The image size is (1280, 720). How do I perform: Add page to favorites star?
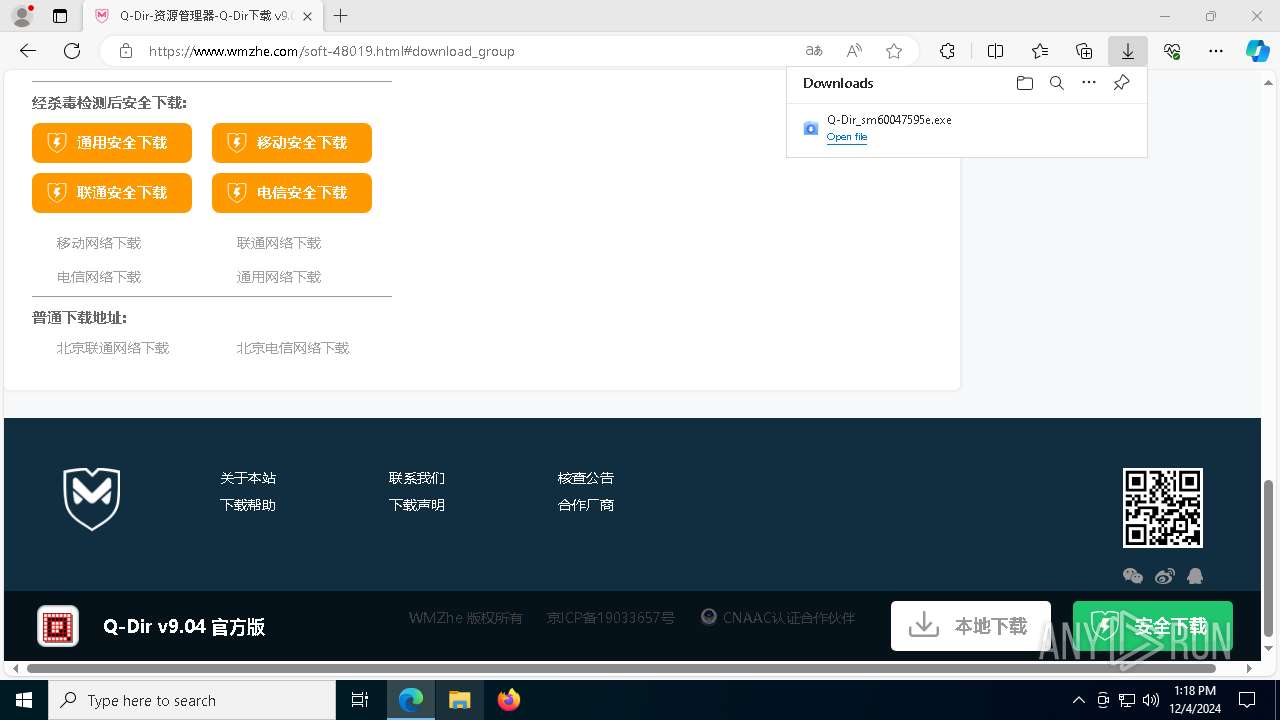(894, 51)
